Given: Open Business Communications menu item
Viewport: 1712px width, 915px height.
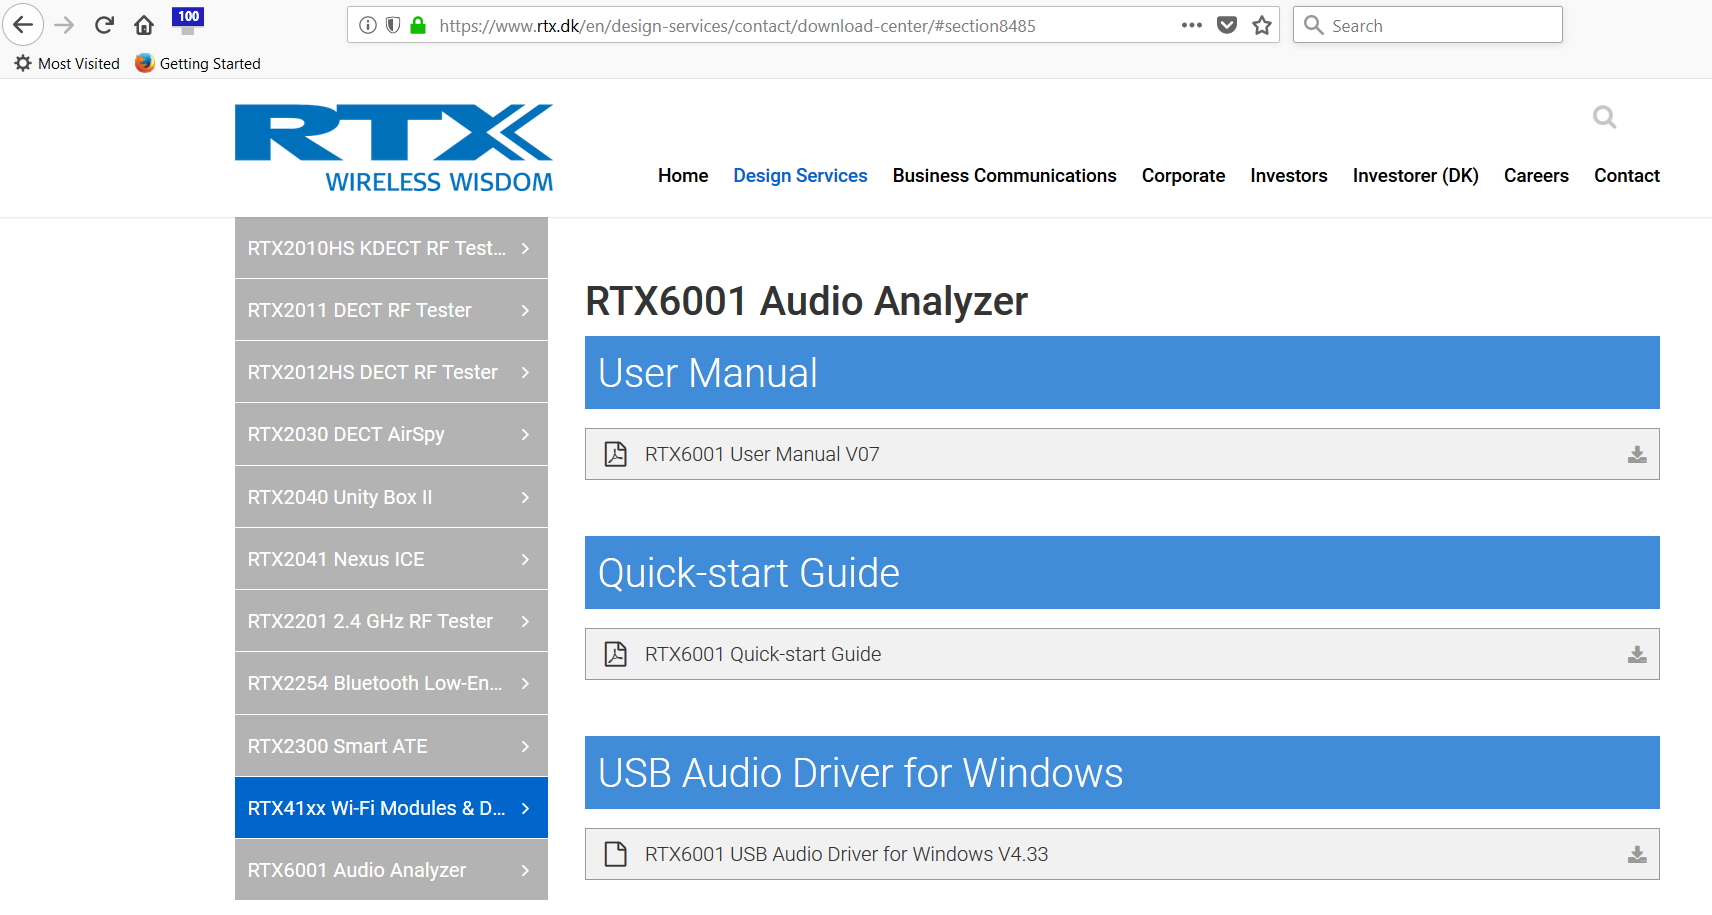Looking at the screenshot, I should click(x=1004, y=176).
